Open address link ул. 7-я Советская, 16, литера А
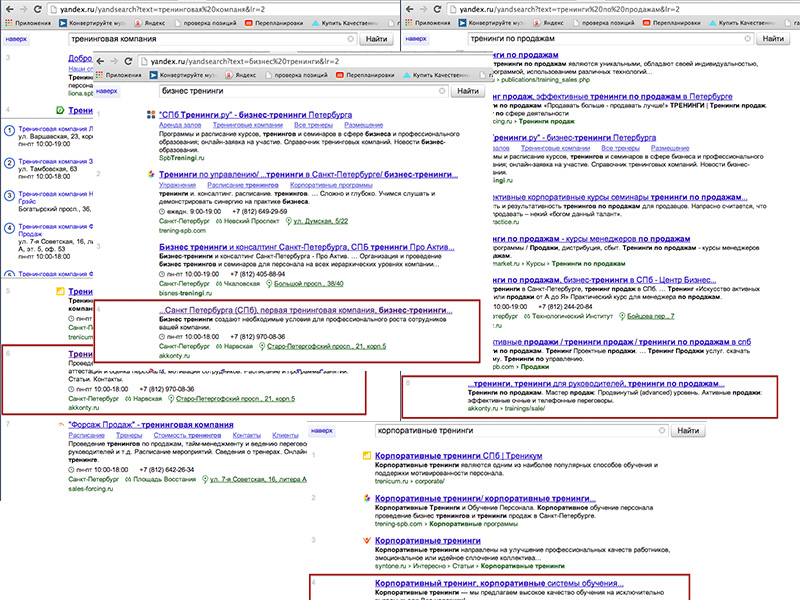 point(258,480)
